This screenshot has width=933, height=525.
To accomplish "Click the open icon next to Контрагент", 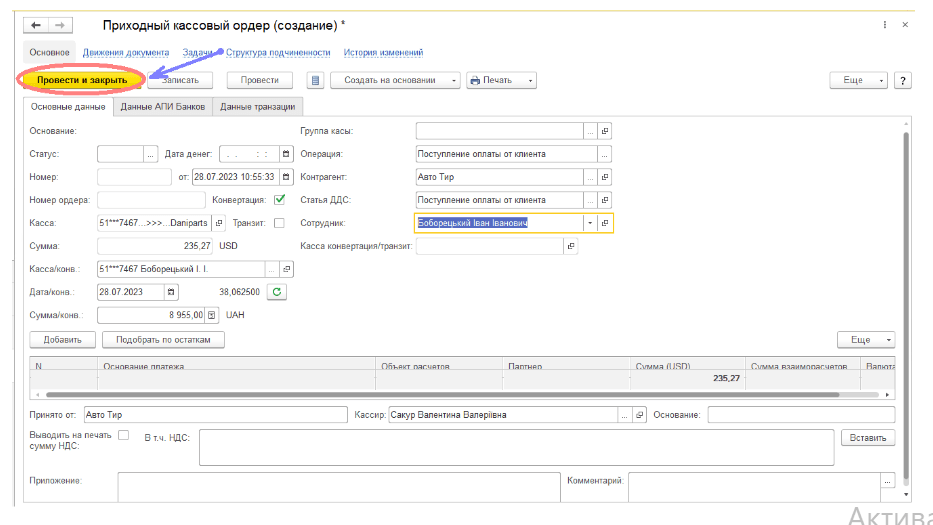I will (604, 177).
